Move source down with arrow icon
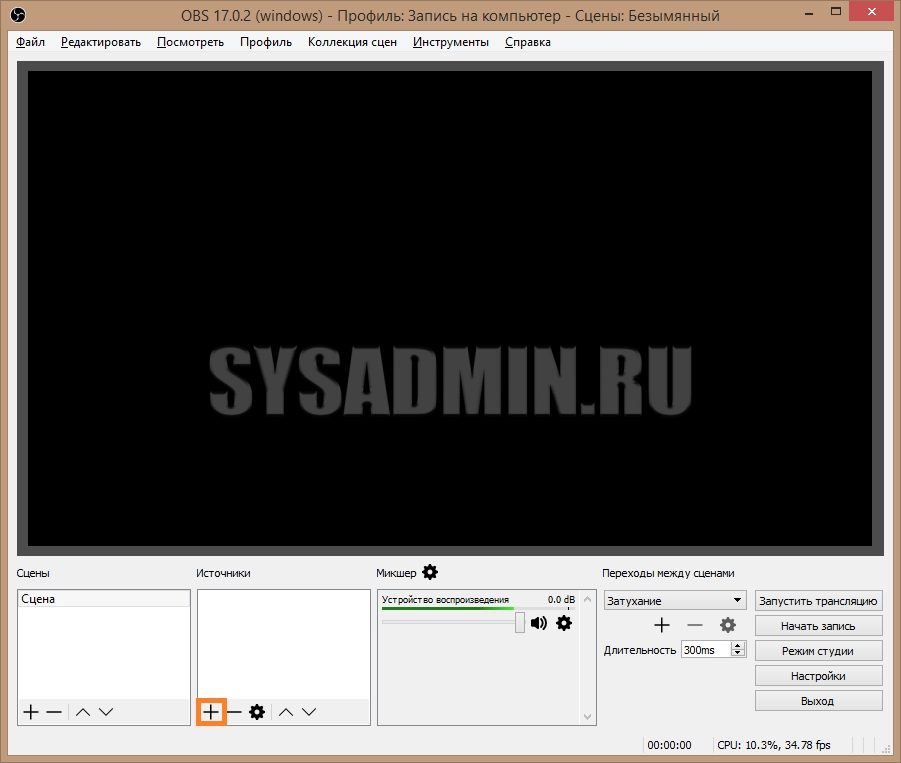Viewport: 901px width, 763px height. 309,712
